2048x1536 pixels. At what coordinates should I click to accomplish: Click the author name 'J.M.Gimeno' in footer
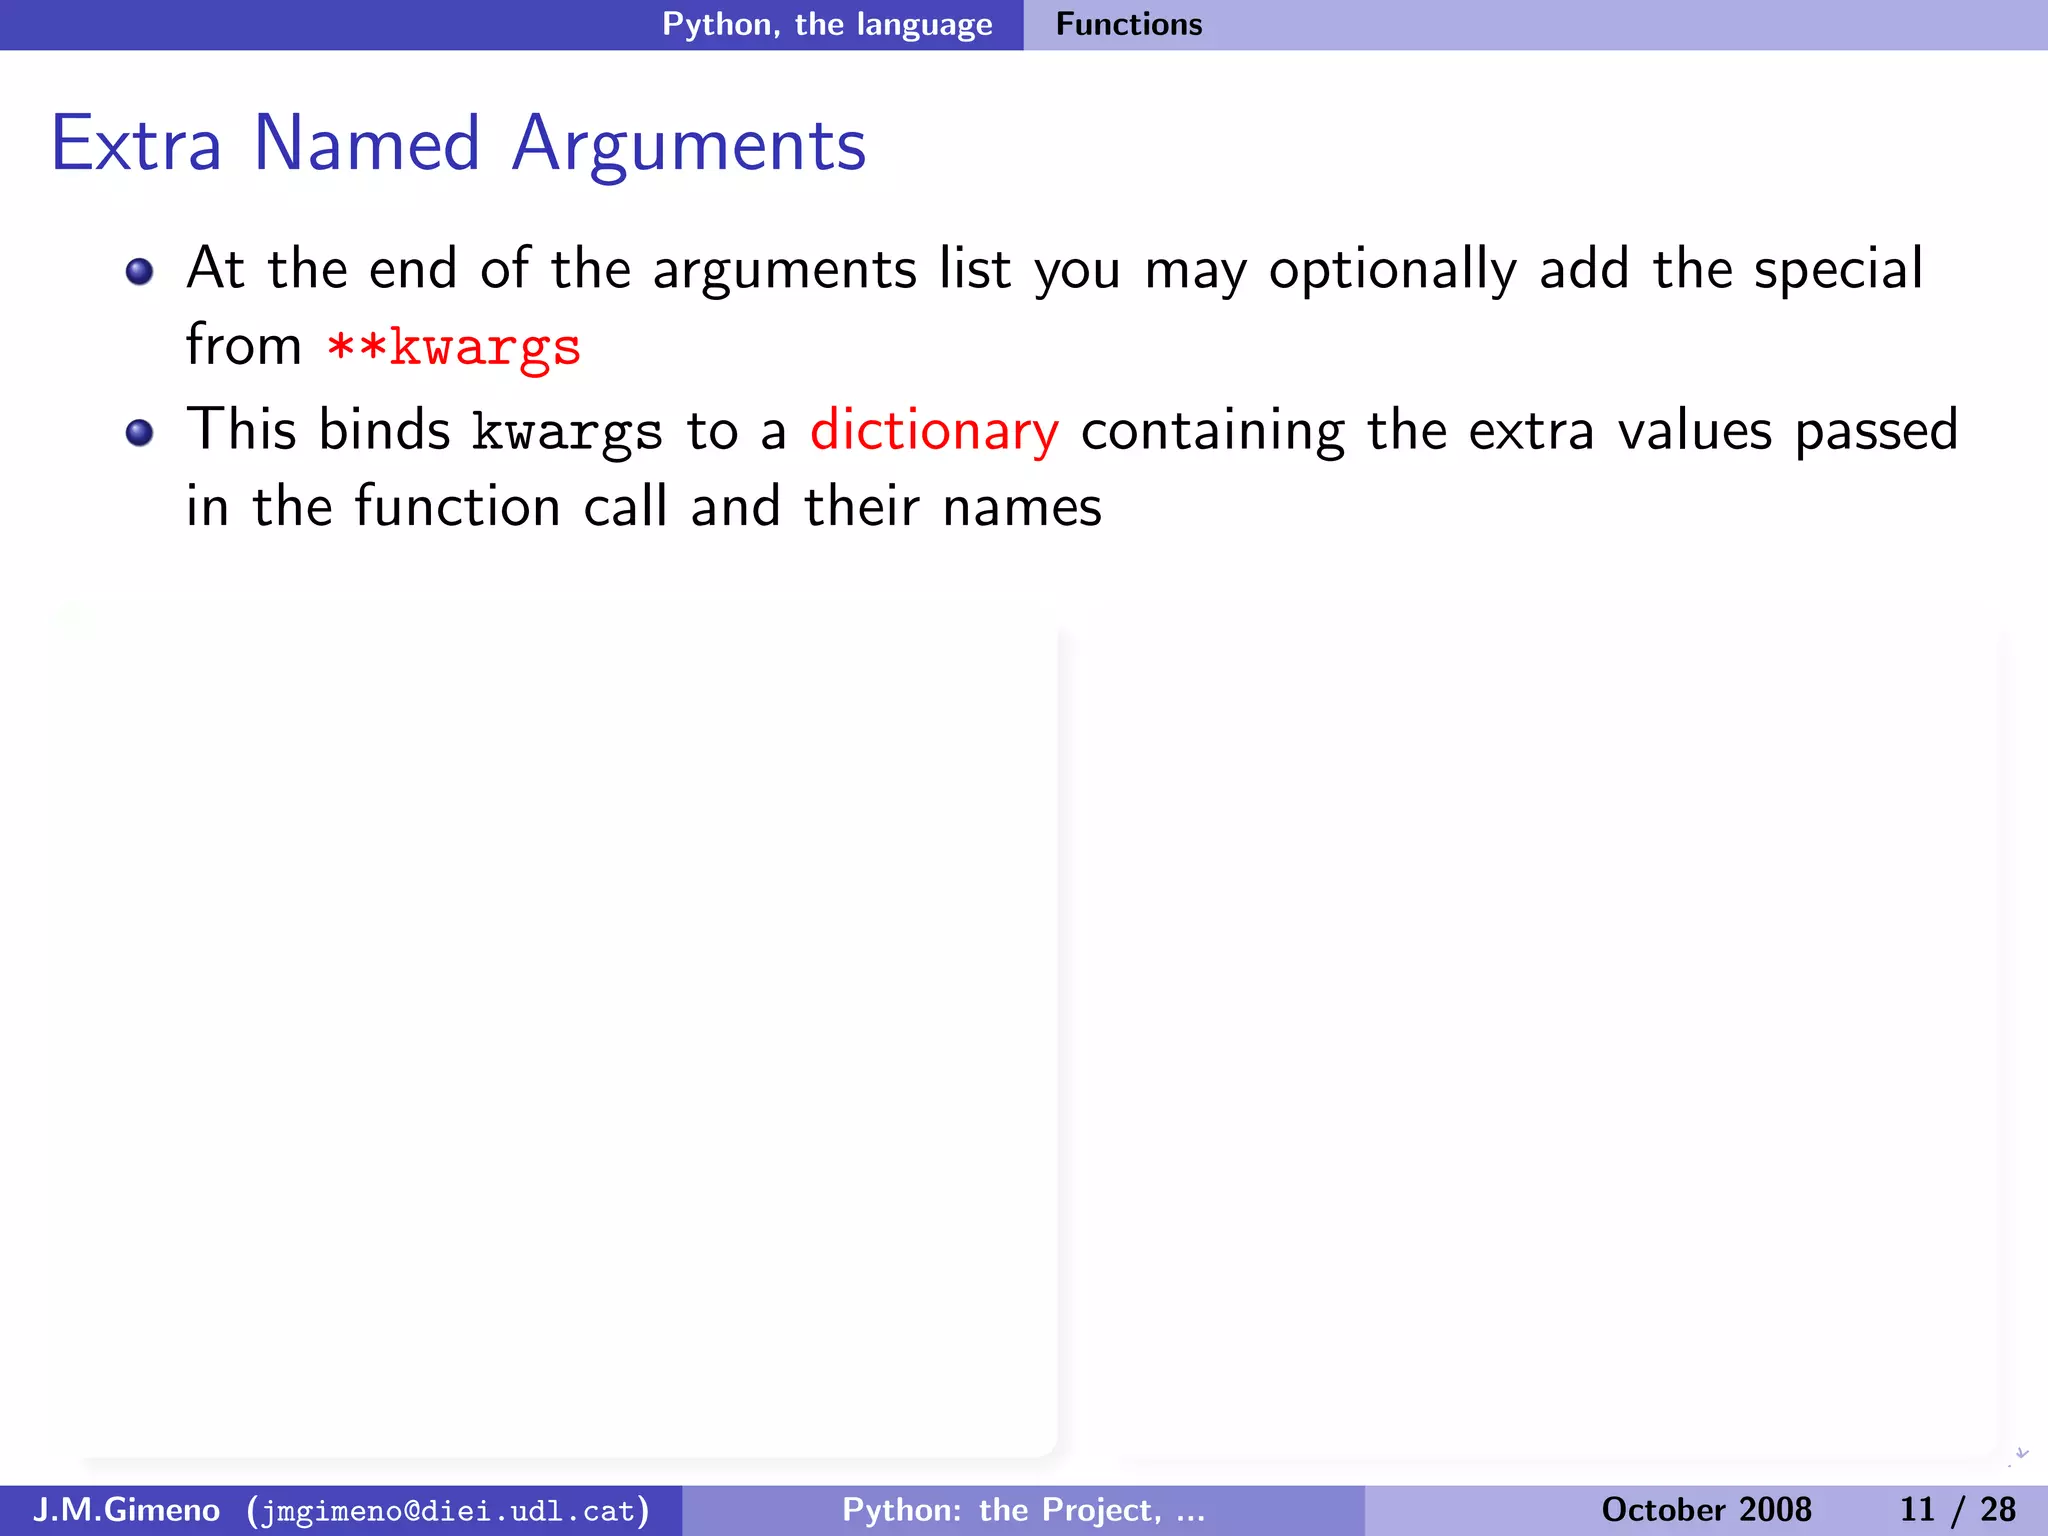click(x=127, y=1509)
